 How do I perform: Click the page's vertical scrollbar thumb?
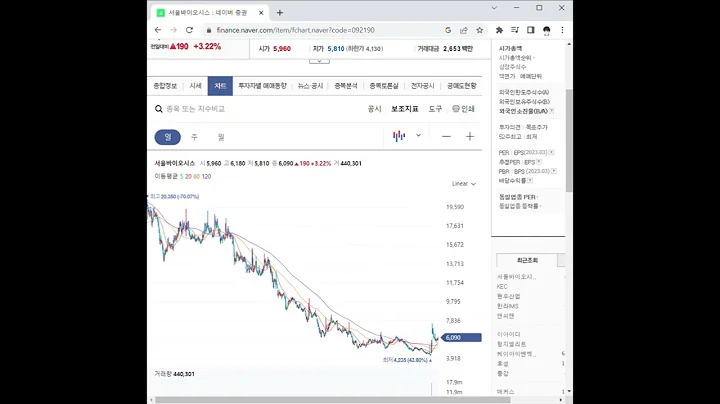click(569, 140)
